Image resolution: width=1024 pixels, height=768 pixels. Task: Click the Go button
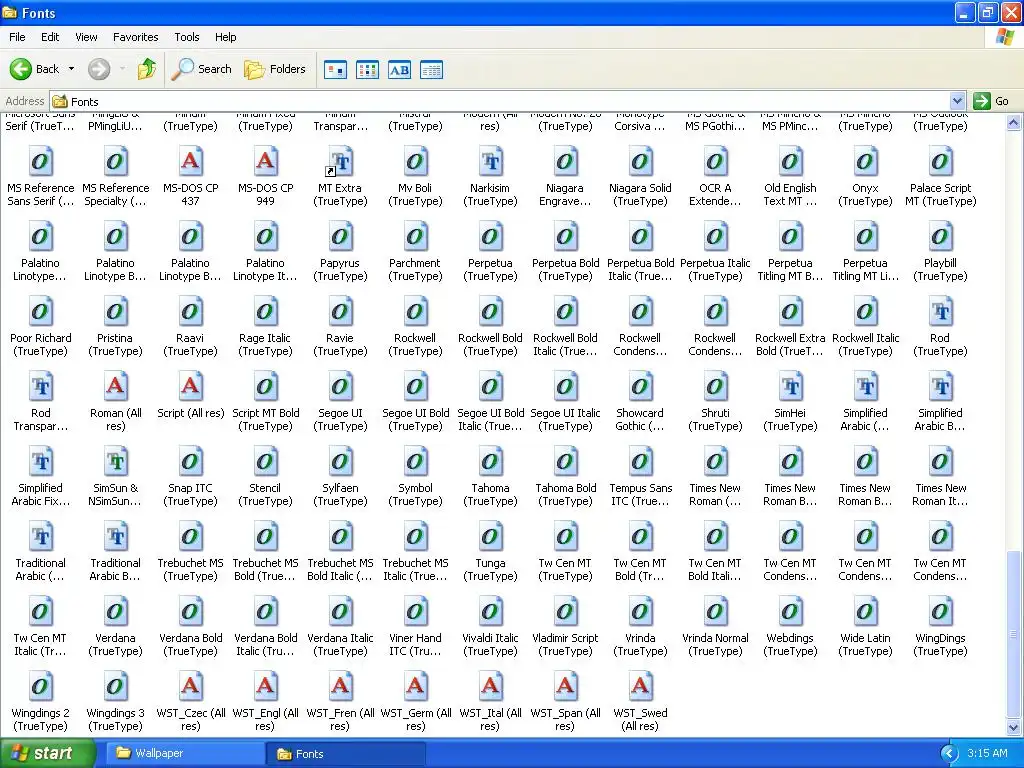coord(991,101)
